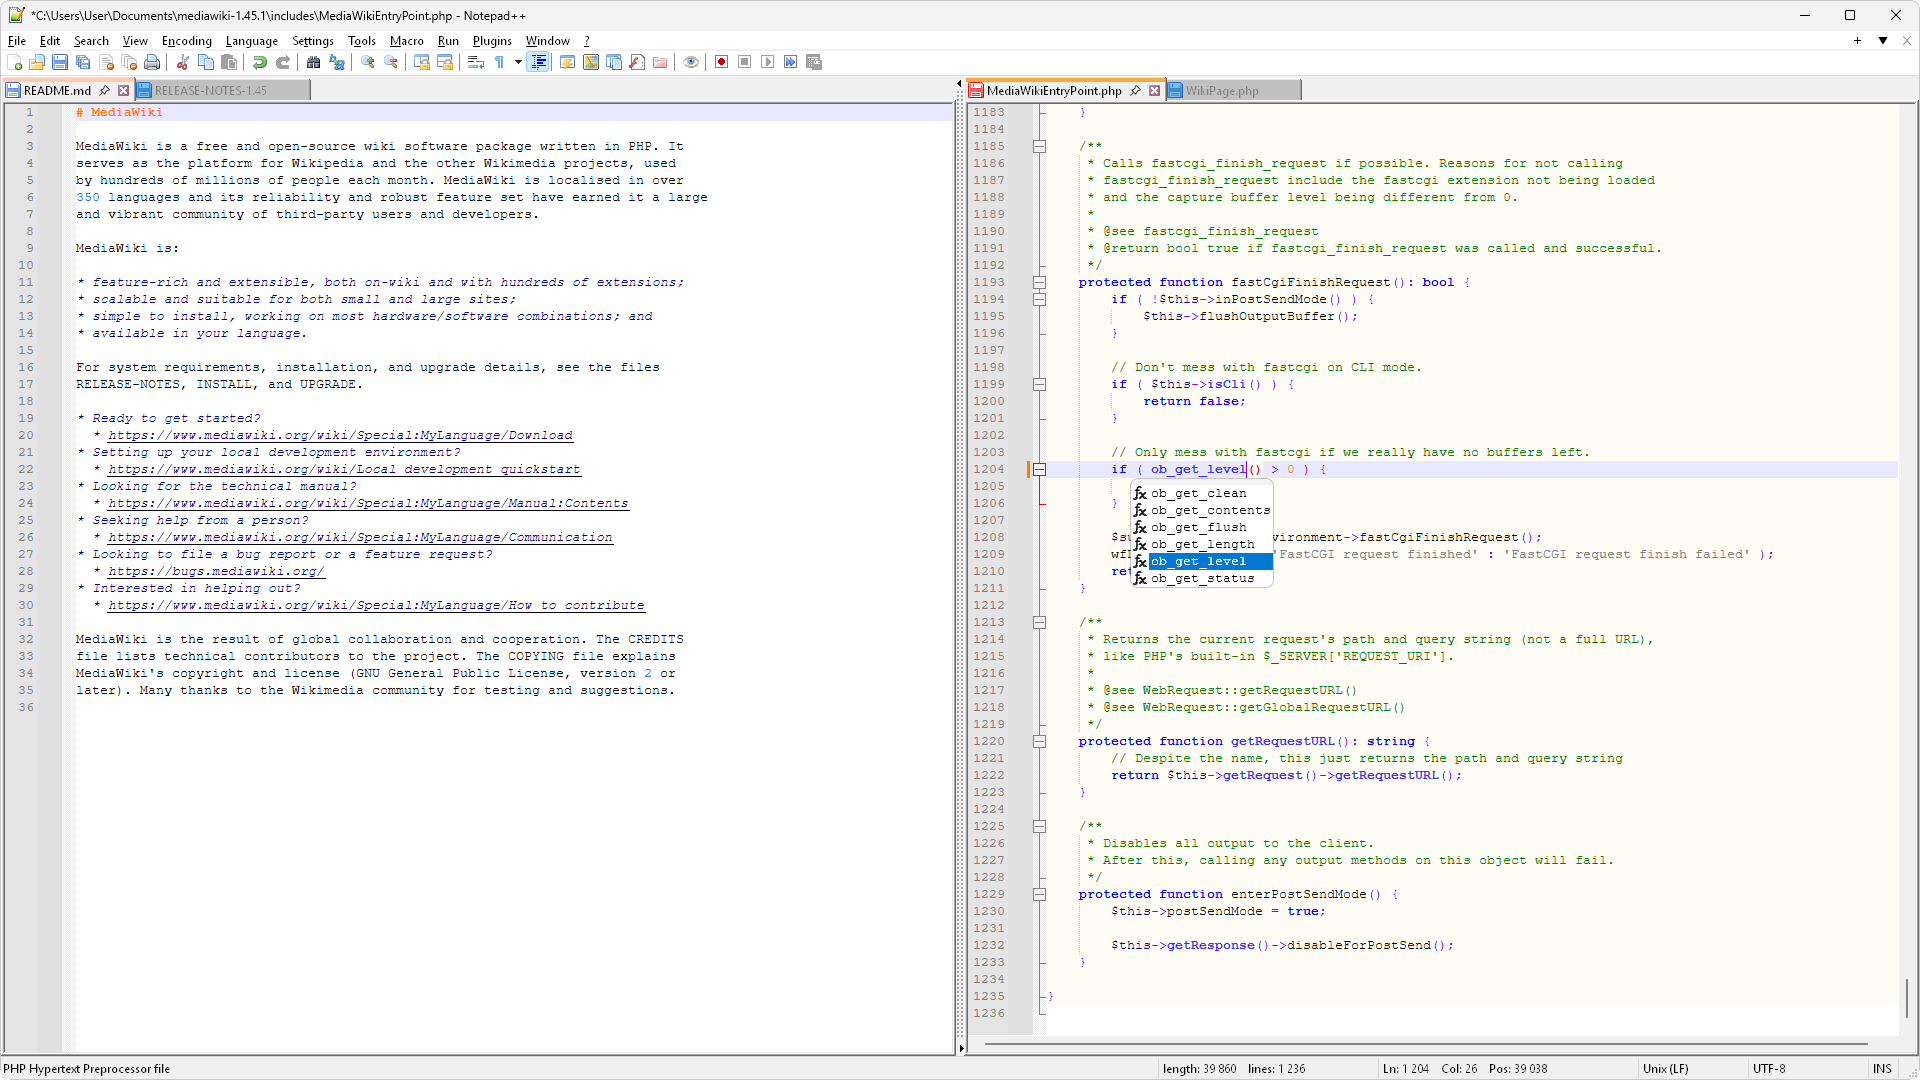Toggle word wrap in the toolbar
1920x1080 pixels.
pyautogui.click(x=475, y=62)
